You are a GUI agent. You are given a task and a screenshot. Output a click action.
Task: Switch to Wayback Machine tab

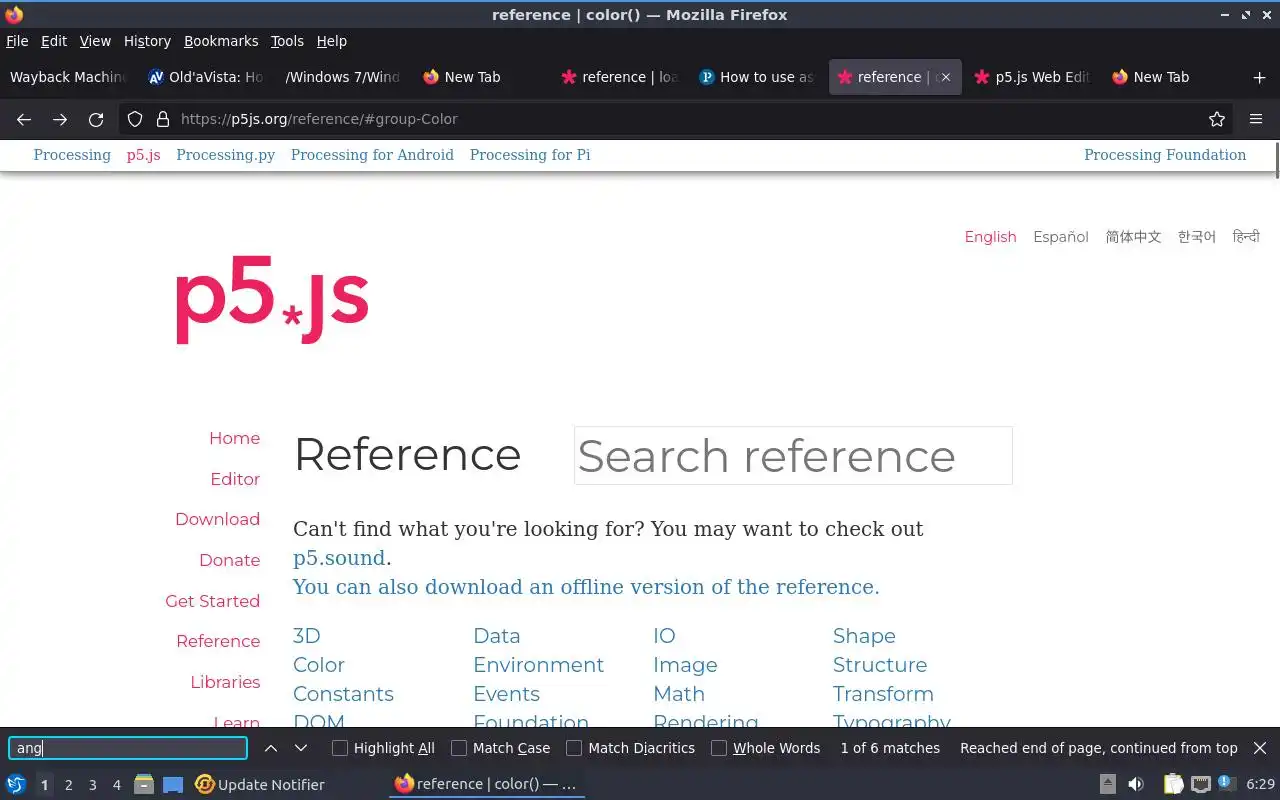[68, 77]
